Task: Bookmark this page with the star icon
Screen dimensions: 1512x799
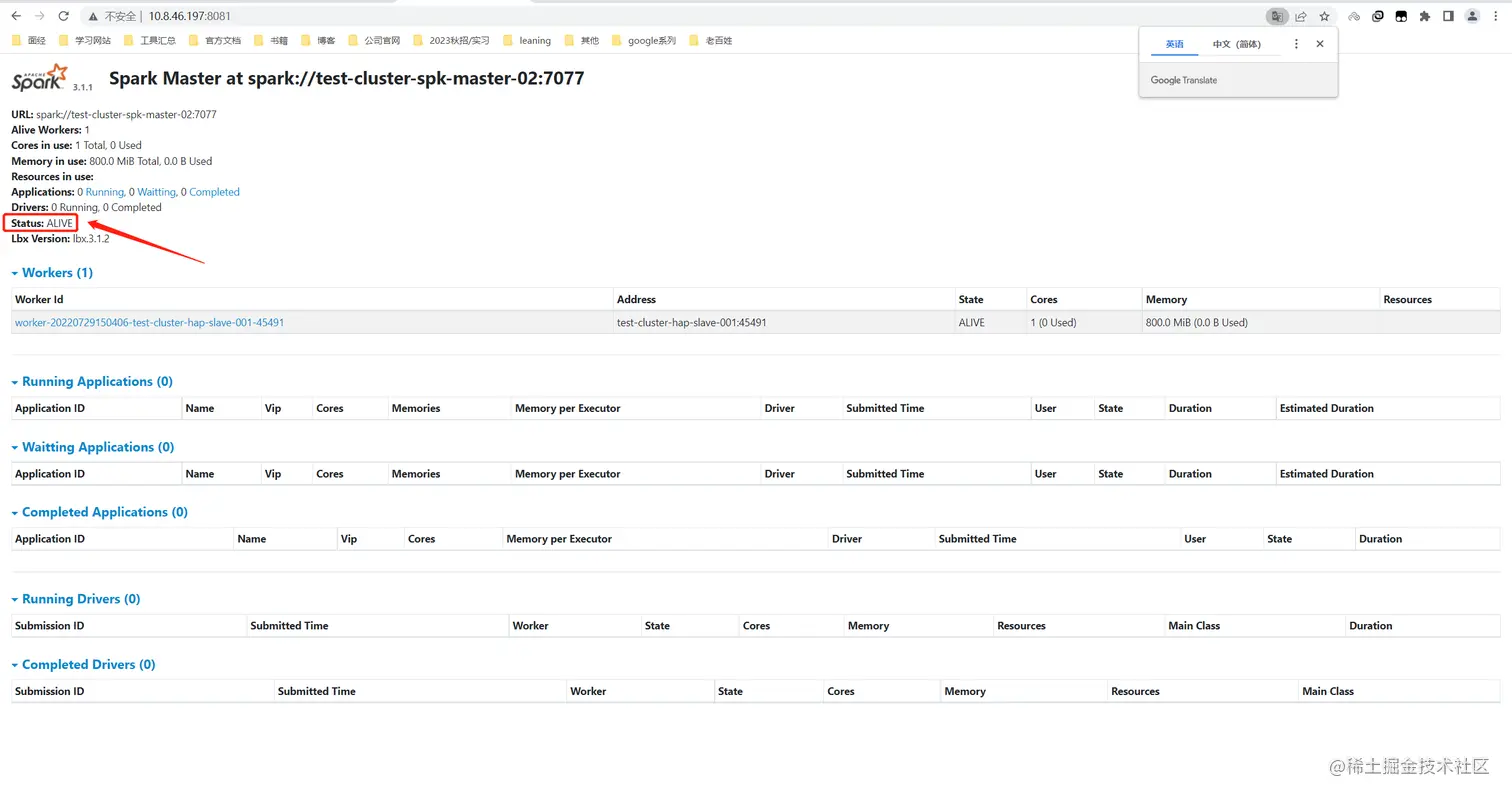Action: [x=1325, y=16]
